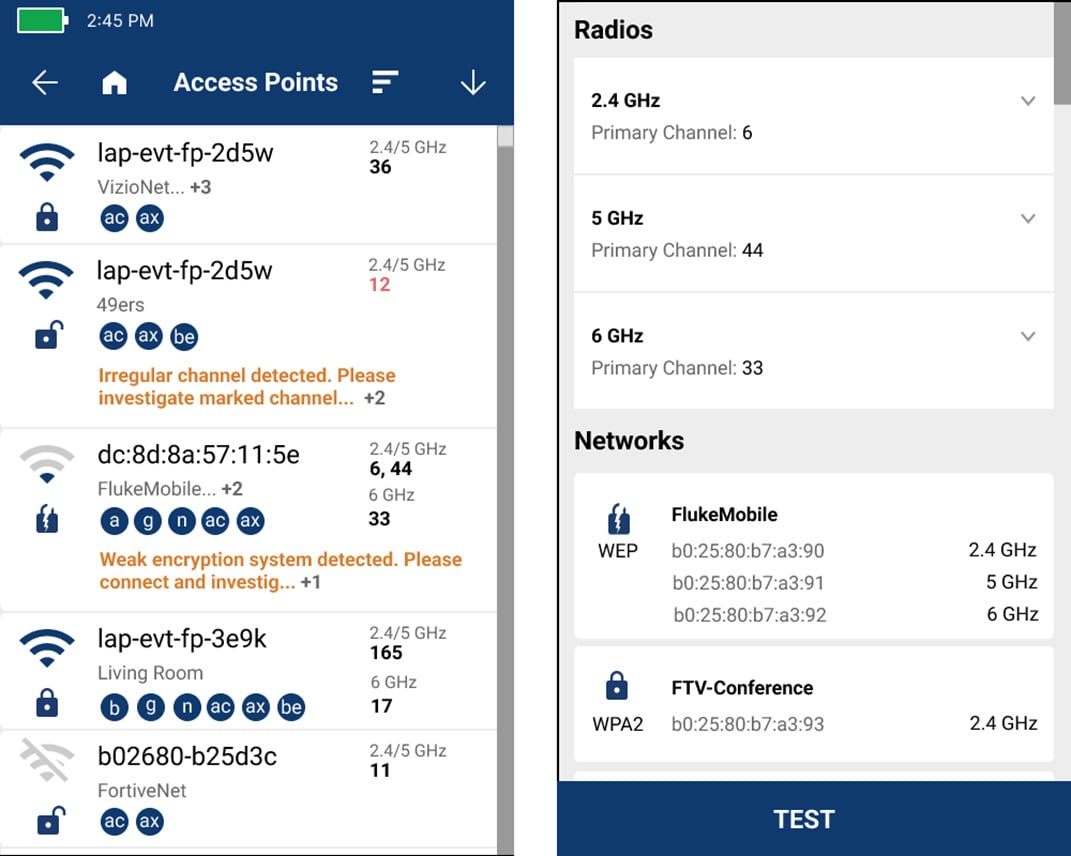The image size is (1071, 856).
Task: Select the 'be' protocol badge on 49ers network
Action: tap(184, 336)
